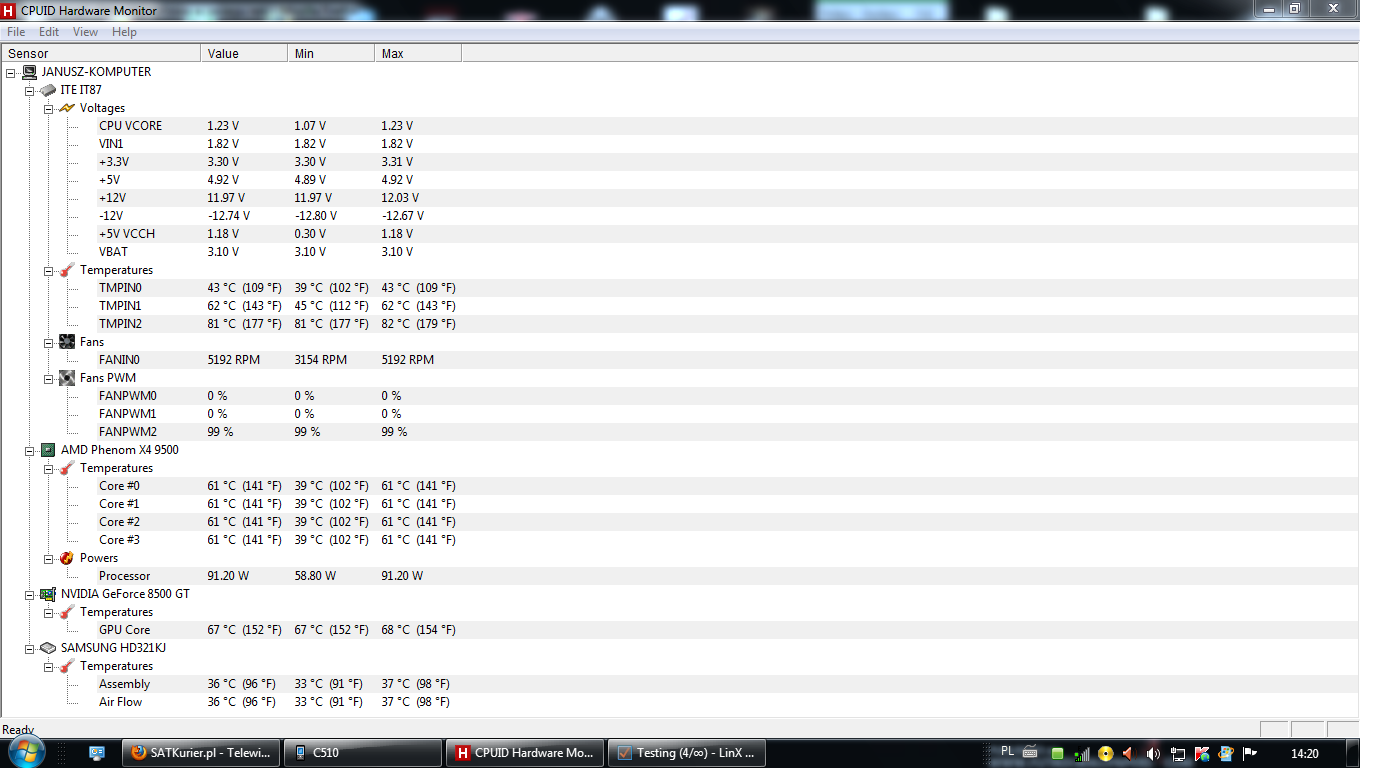This screenshot has width=1382, height=768.
Task: Open the white speaker volume tray icon
Action: (x=1153, y=754)
